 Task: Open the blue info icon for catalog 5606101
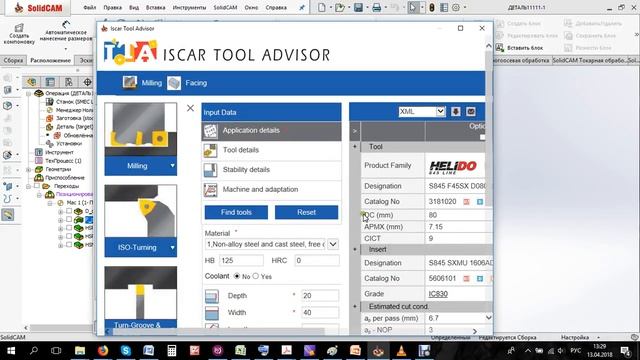point(480,278)
